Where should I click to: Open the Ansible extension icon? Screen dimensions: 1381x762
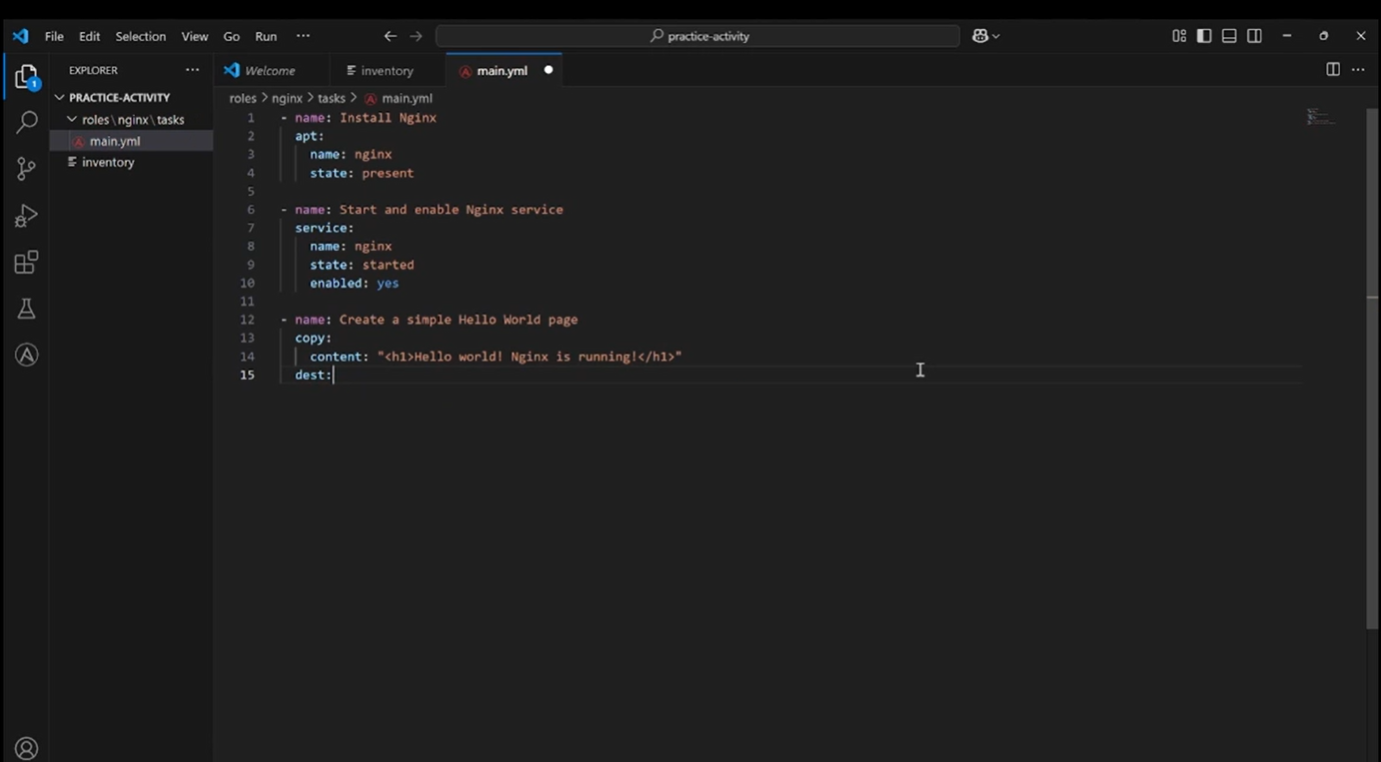(x=26, y=355)
